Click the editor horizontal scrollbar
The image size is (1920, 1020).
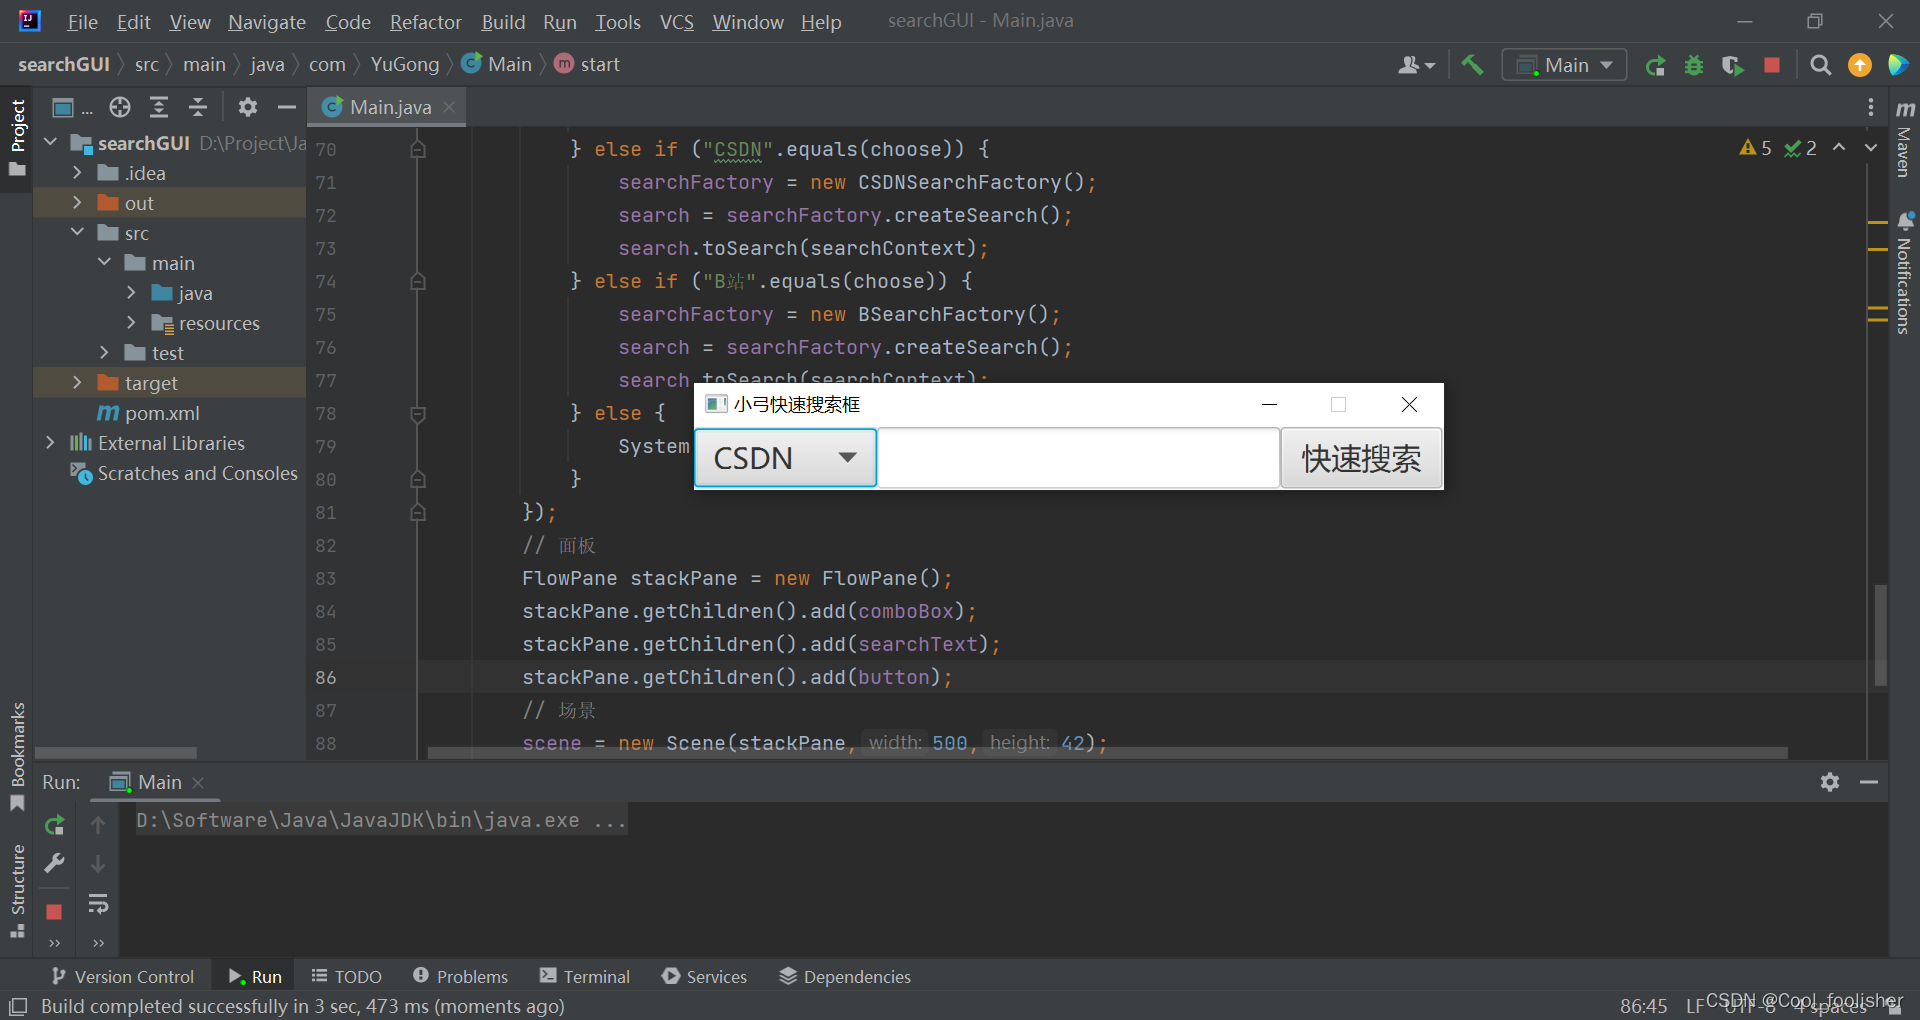(1107, 753)
